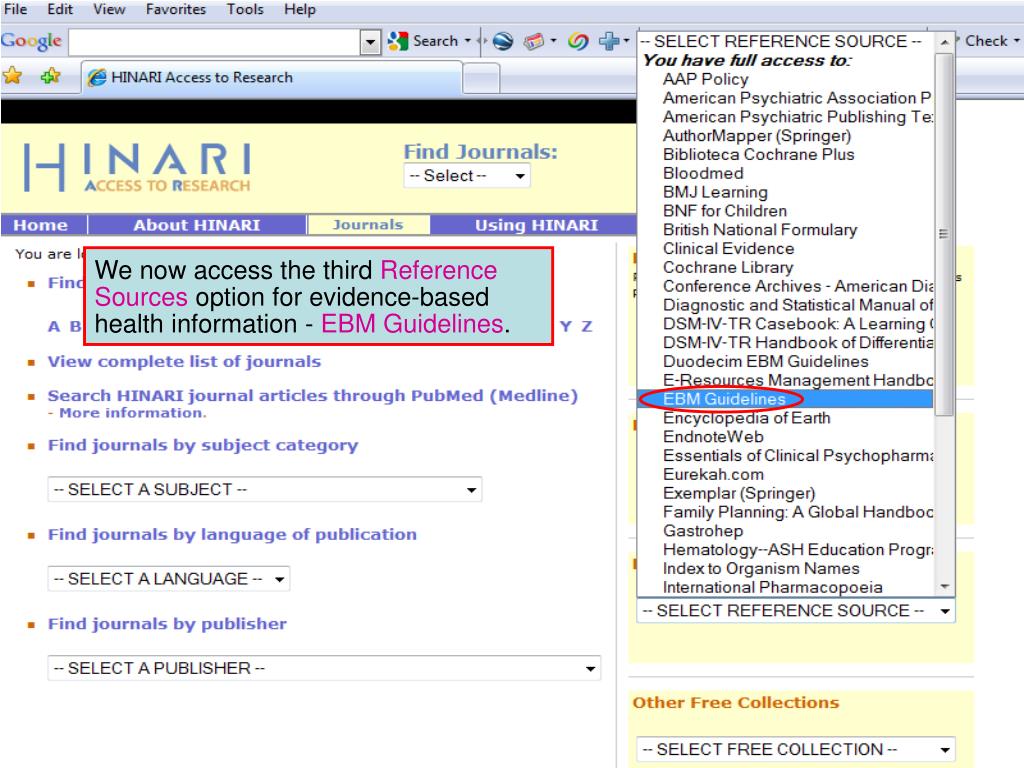Select BNF for Children option
Image resolution: width=1024 pixels, height=768 pixels.
[x=785, y=211]
